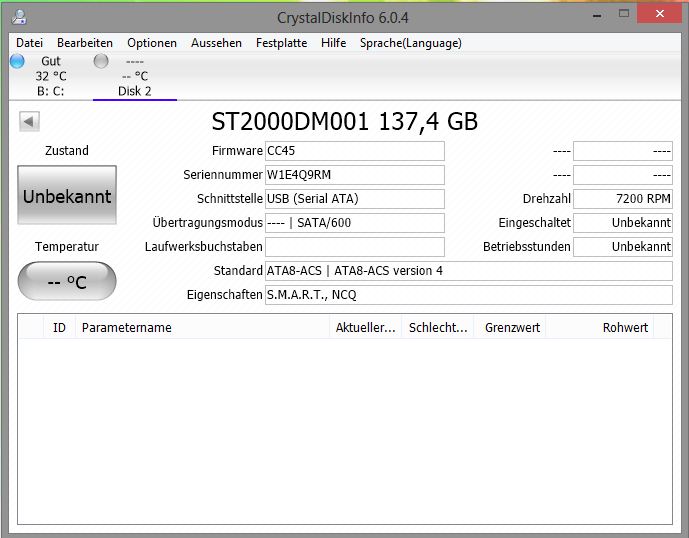Click the gray Disk 2 status indicator
Image resolution: width=689 pixels, height=538 pixels.
(x=101, y=61)
